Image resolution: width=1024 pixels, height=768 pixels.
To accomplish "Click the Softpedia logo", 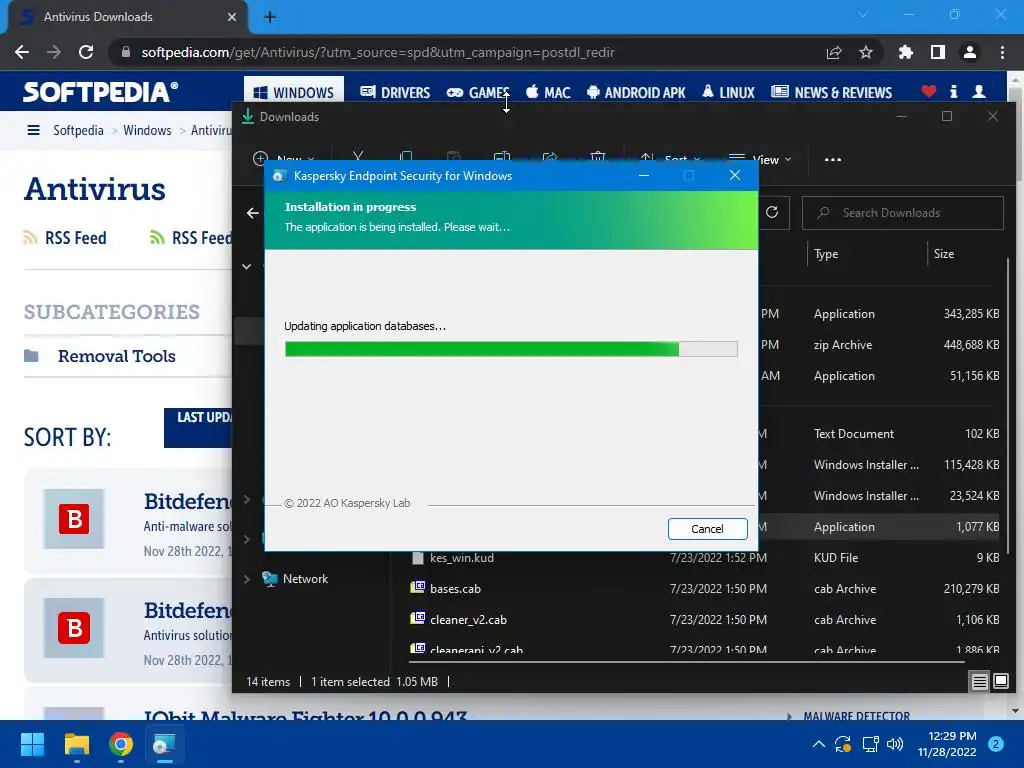I will click(x=101, y=91).
